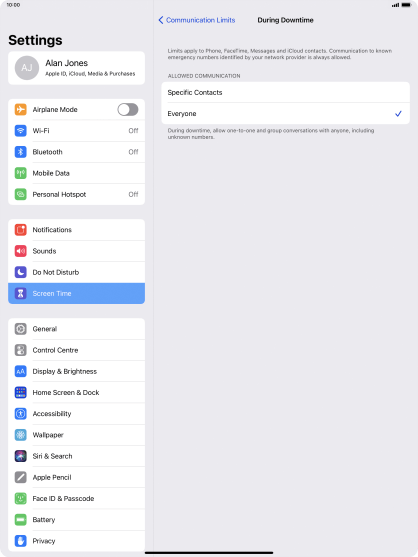Select the Bluetooth icon in sidebar
This screenshot has width=418, height=557.
[21, 152]
